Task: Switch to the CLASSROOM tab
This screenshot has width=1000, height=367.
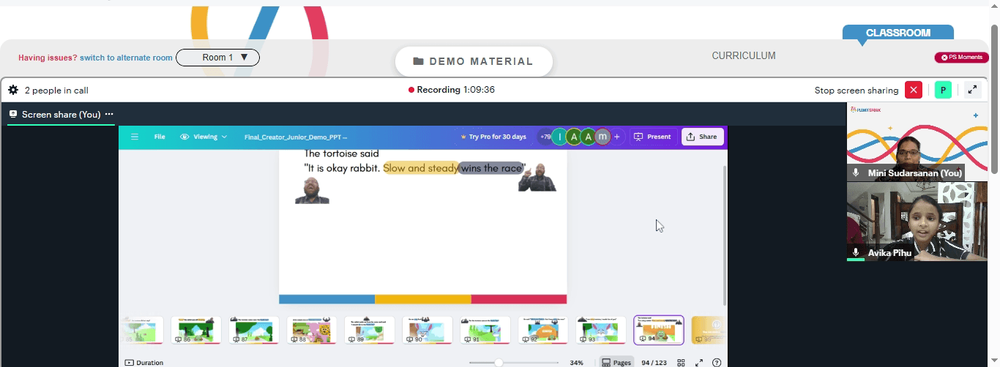Action: click(x=898, y=33)
